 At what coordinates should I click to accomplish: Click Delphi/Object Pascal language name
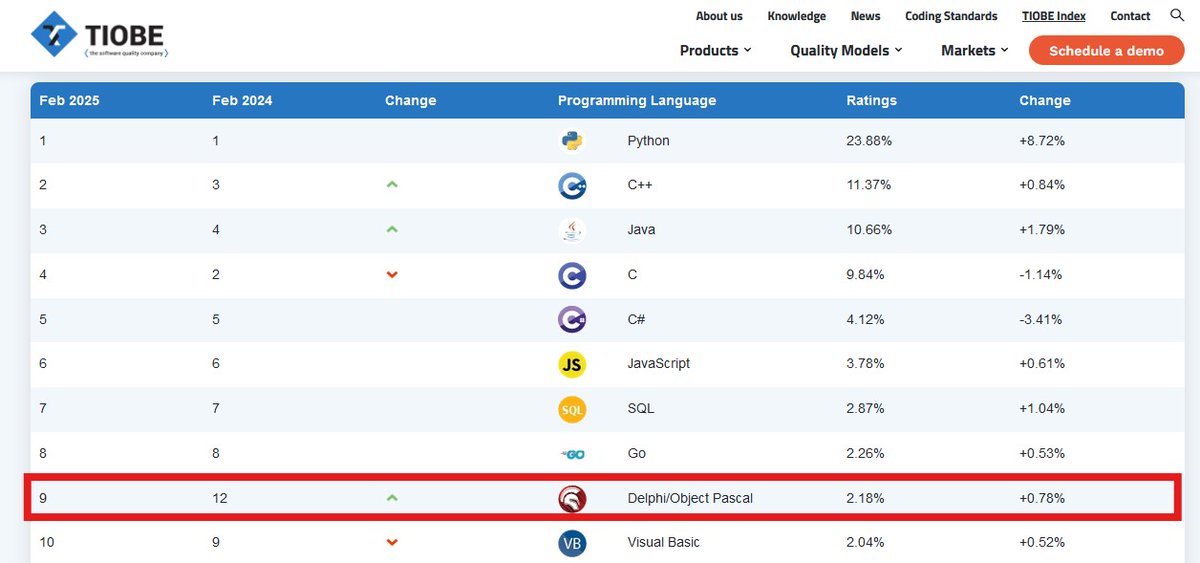[690, 498]
